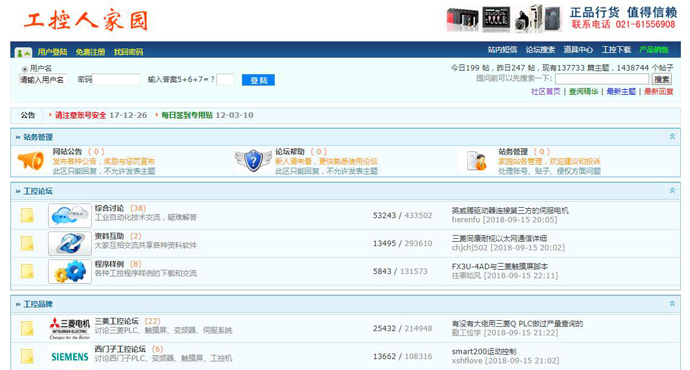
Task: Open 论坛搜索 menu item
Action: 540,50
